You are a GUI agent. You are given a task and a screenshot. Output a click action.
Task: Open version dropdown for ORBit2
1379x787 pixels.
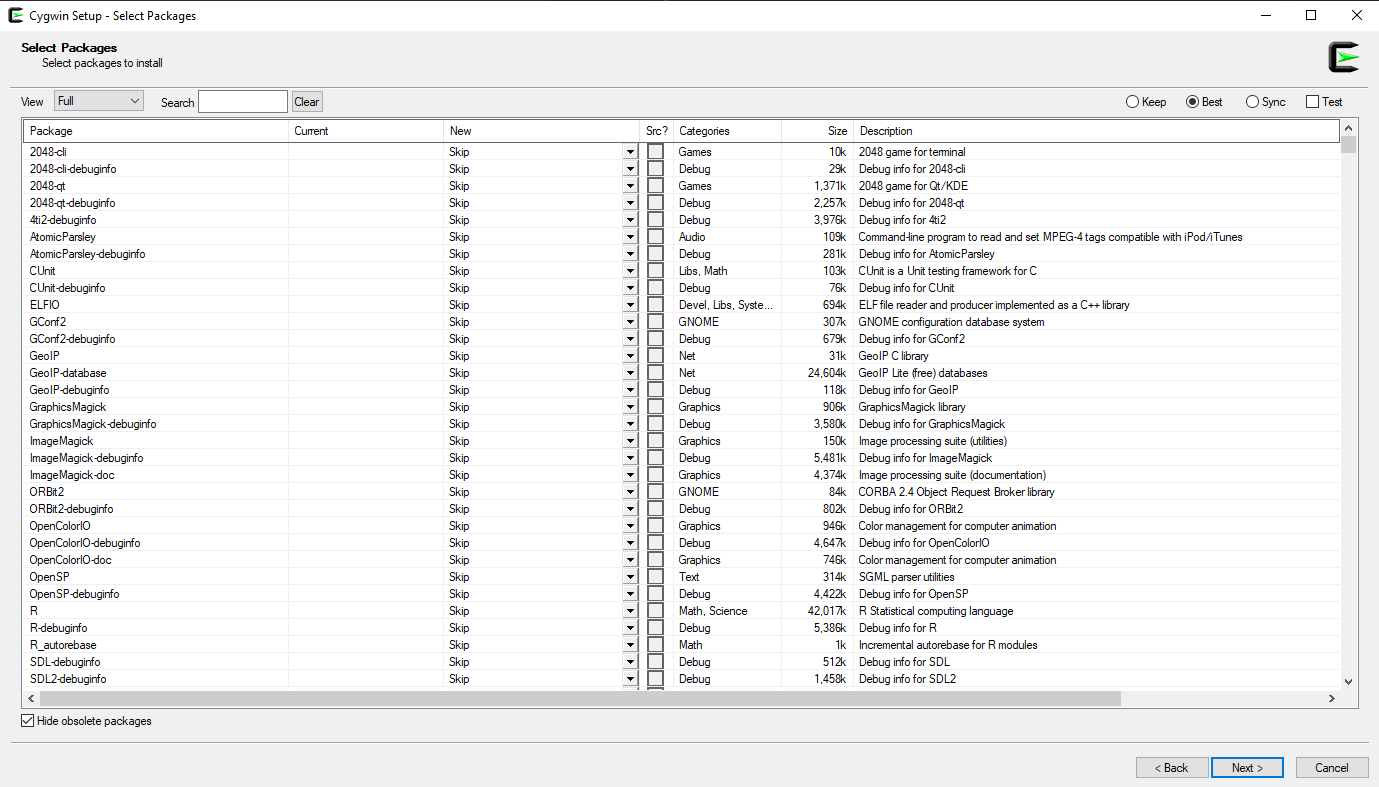point(630,492)
